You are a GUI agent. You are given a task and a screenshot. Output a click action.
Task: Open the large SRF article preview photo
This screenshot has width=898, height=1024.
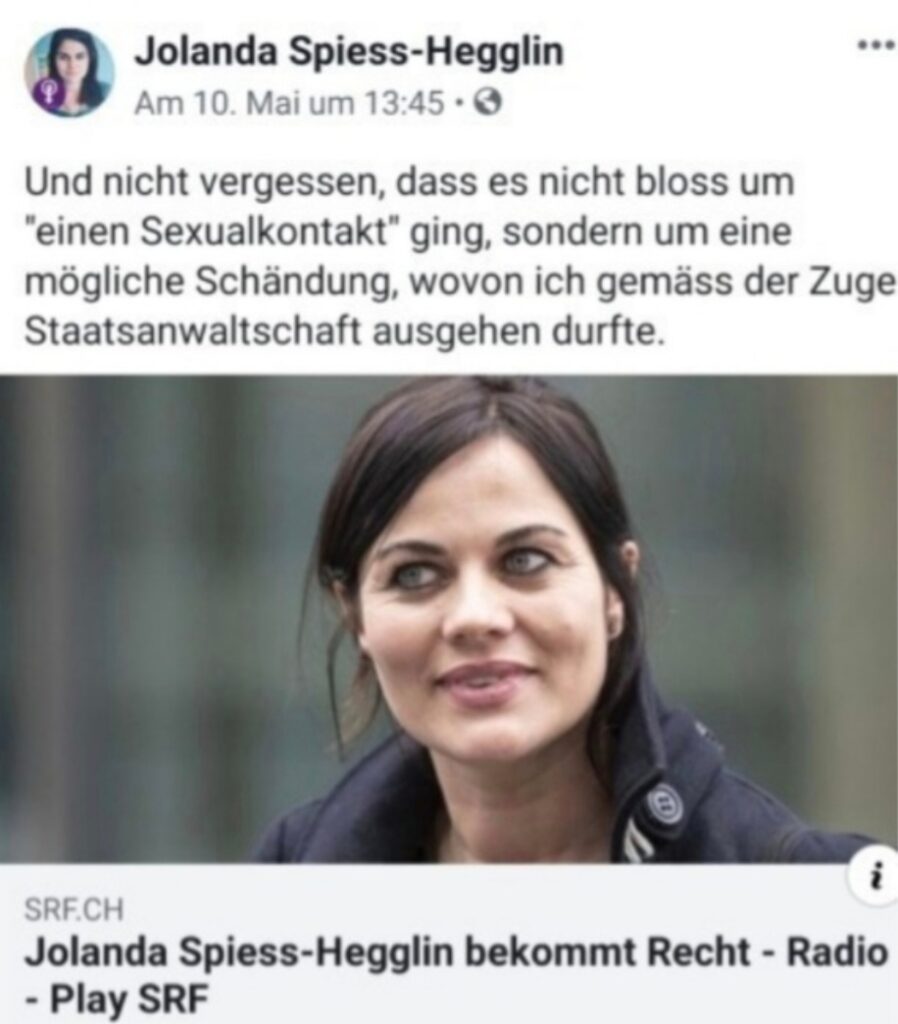click(x=449, y=619)
